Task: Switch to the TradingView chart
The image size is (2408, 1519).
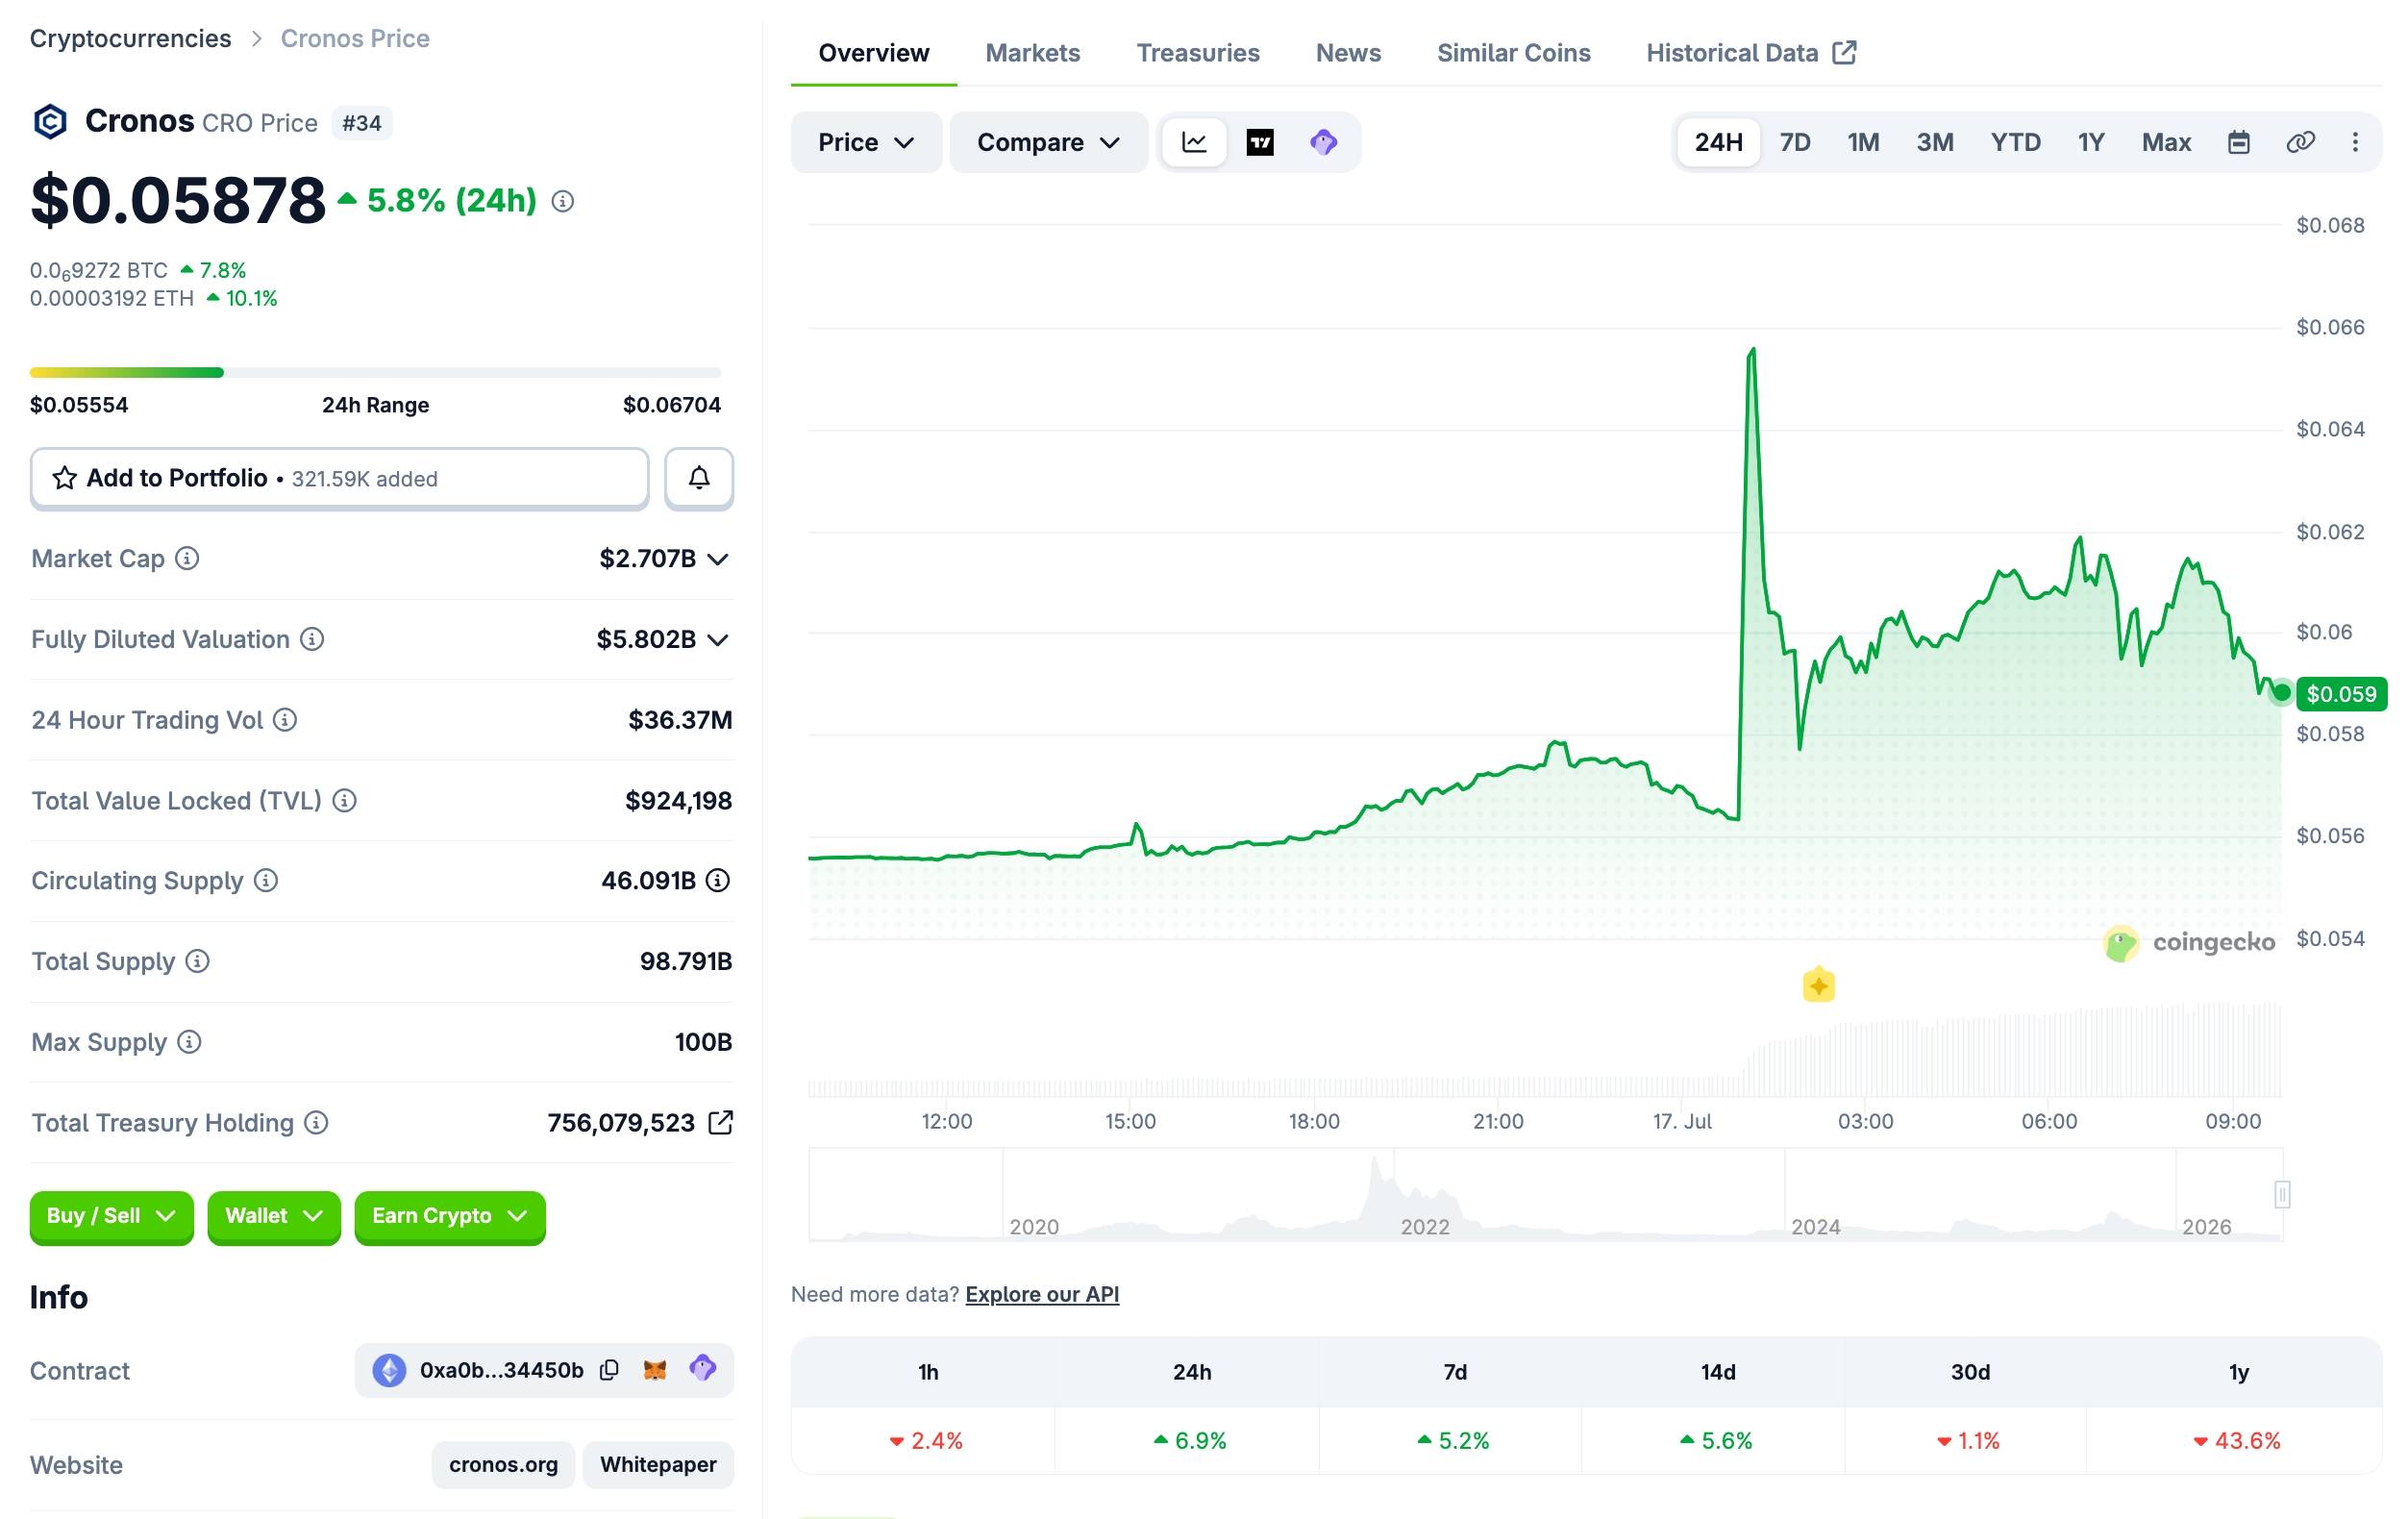Action: [x=1260, y=142]
